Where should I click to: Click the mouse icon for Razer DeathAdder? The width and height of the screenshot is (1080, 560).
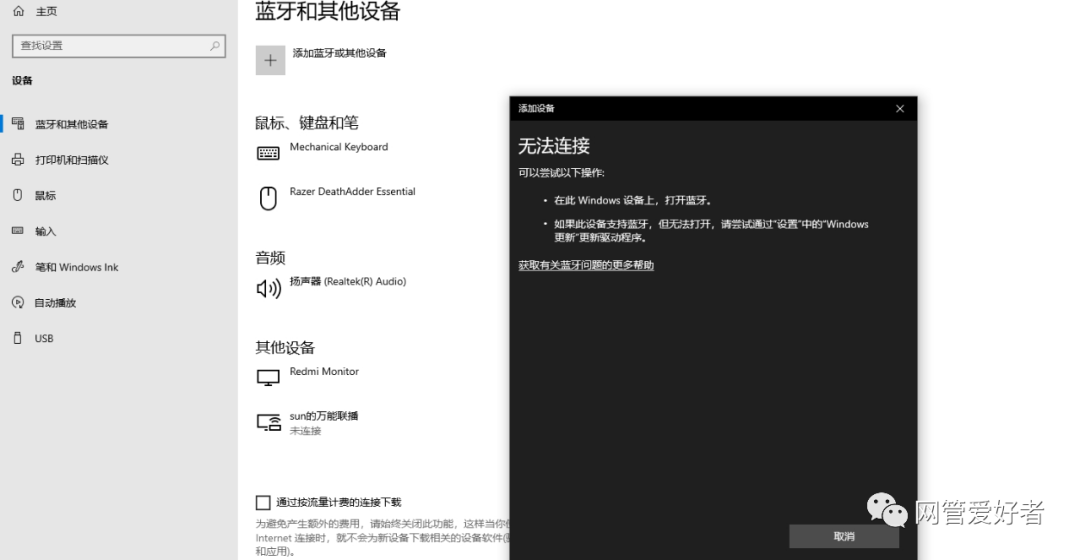[x=268, y=198]
